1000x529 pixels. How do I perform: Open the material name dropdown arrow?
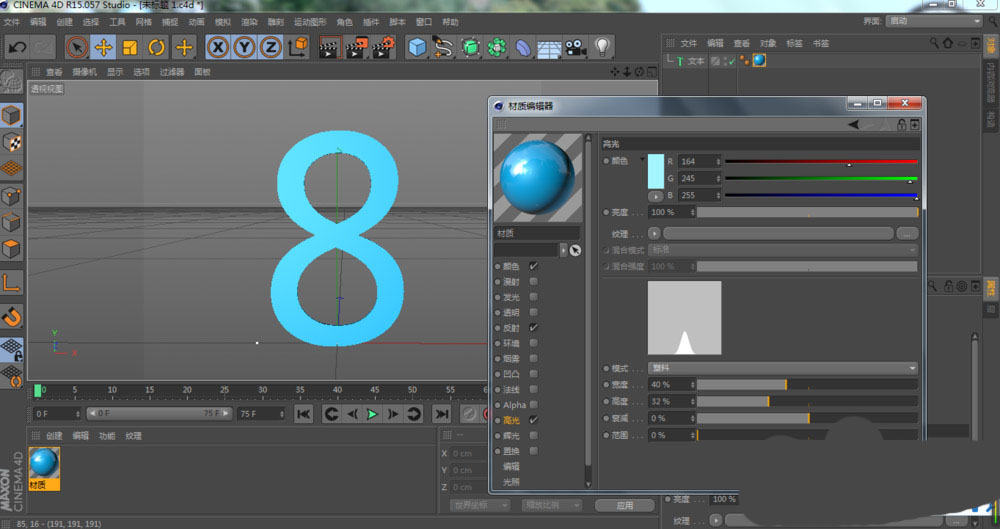pos(563,250)
